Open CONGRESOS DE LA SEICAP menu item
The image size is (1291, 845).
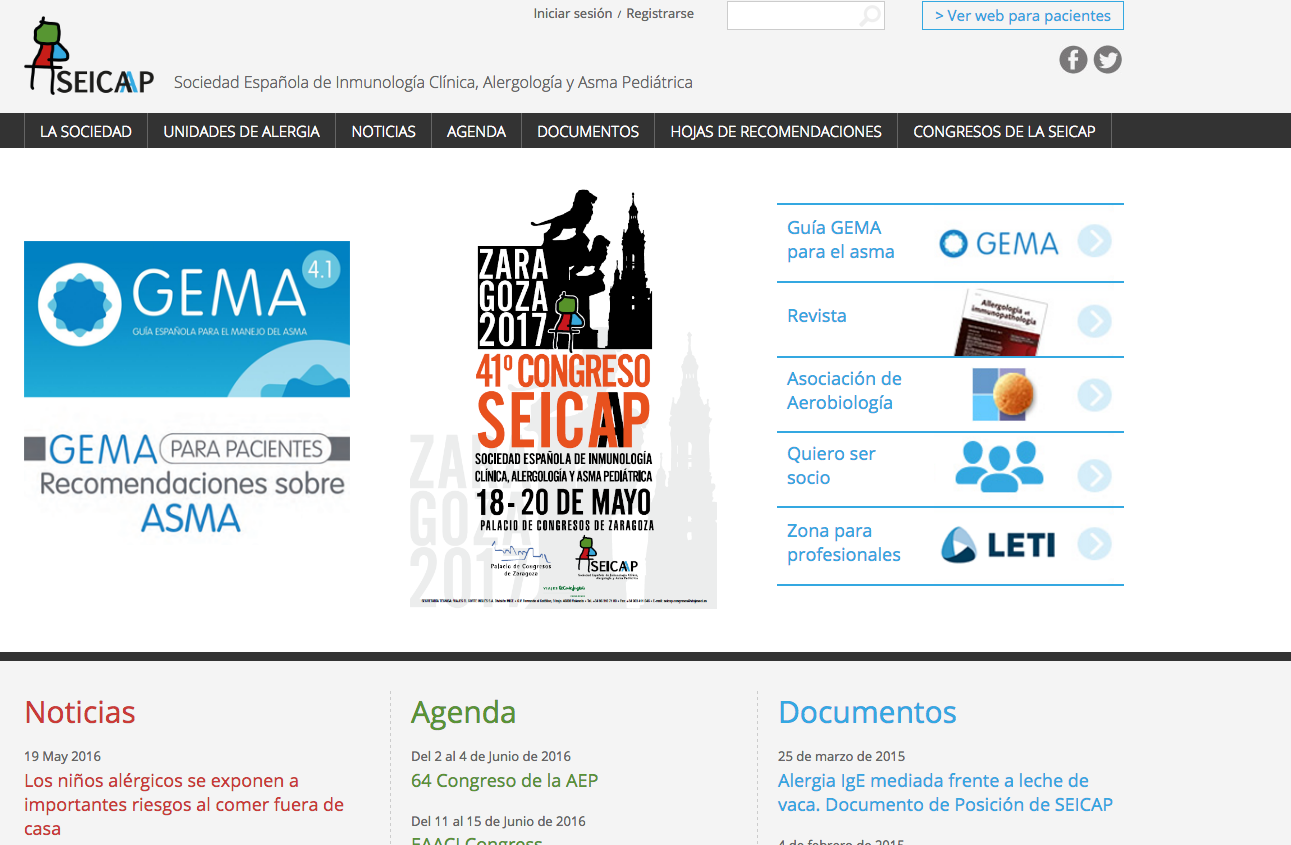point(1004,131)
